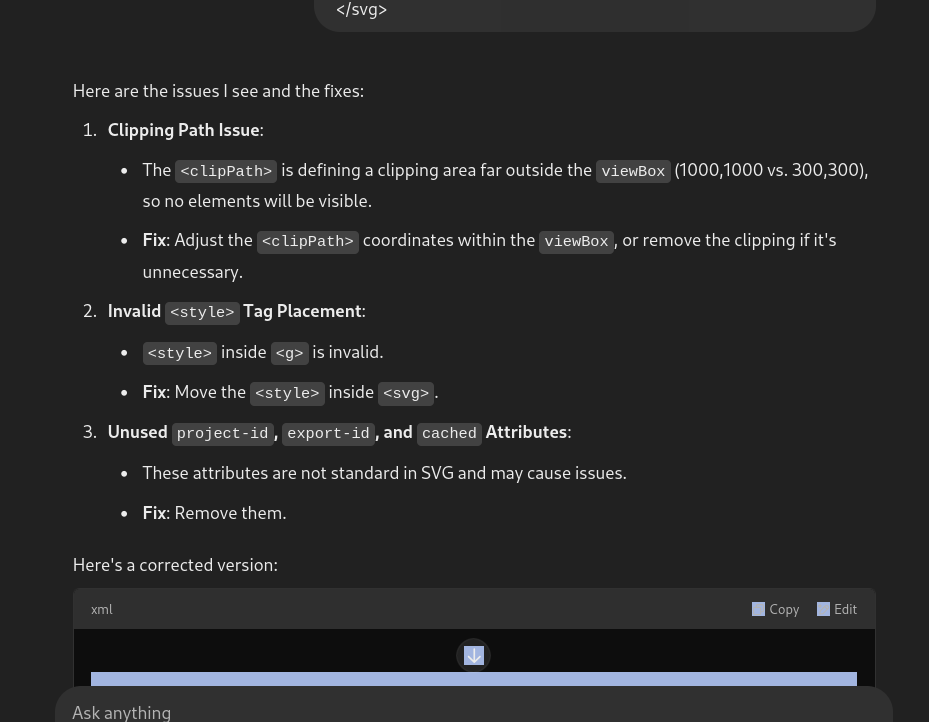Image resolution: width=929 pixels, height=722 pixels.
Task: Click the 'Clipping Path Issue' heading
Action: 183,130
